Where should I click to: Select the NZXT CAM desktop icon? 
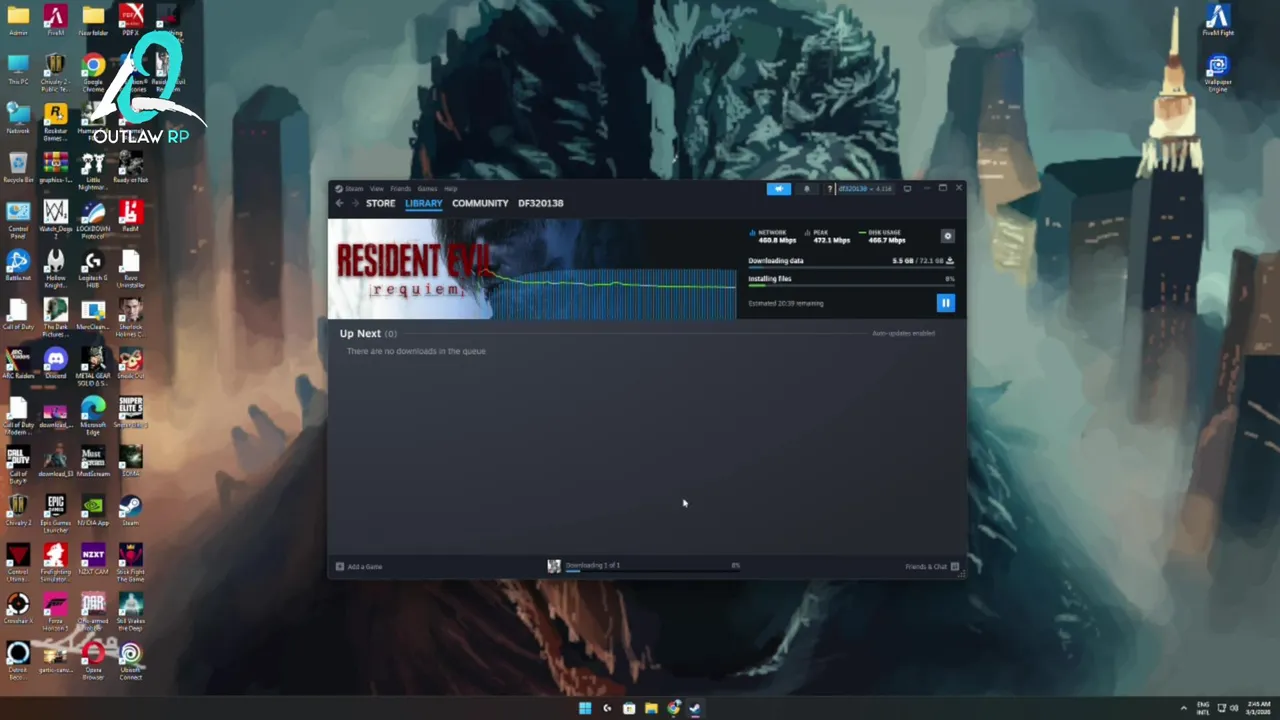pos(93,559)
